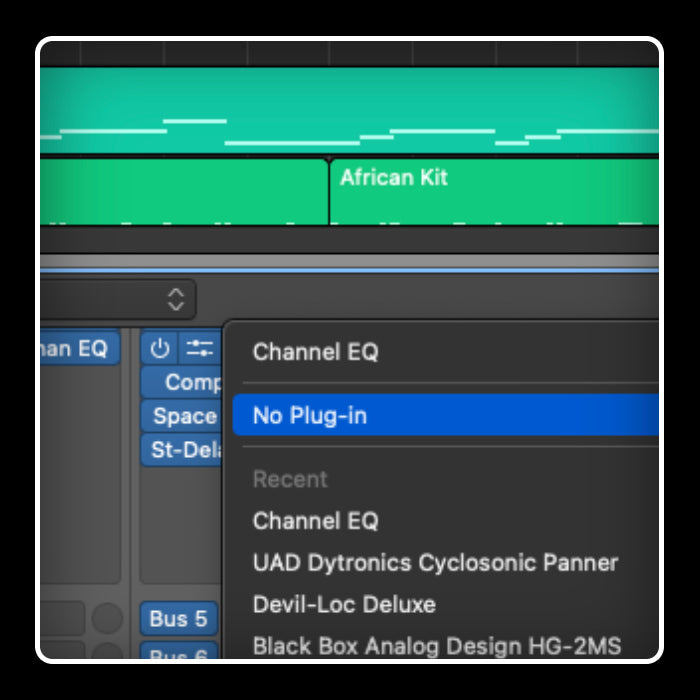The image size is (700, 700).
Task: Select the St-Delay plug-in slot
Action: click(183, 450)
